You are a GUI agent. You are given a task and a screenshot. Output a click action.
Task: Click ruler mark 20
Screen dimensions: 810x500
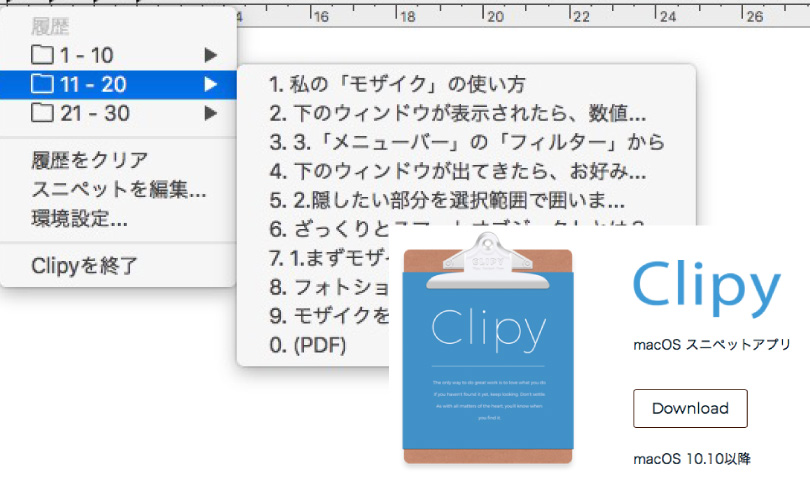click(495, 17)
